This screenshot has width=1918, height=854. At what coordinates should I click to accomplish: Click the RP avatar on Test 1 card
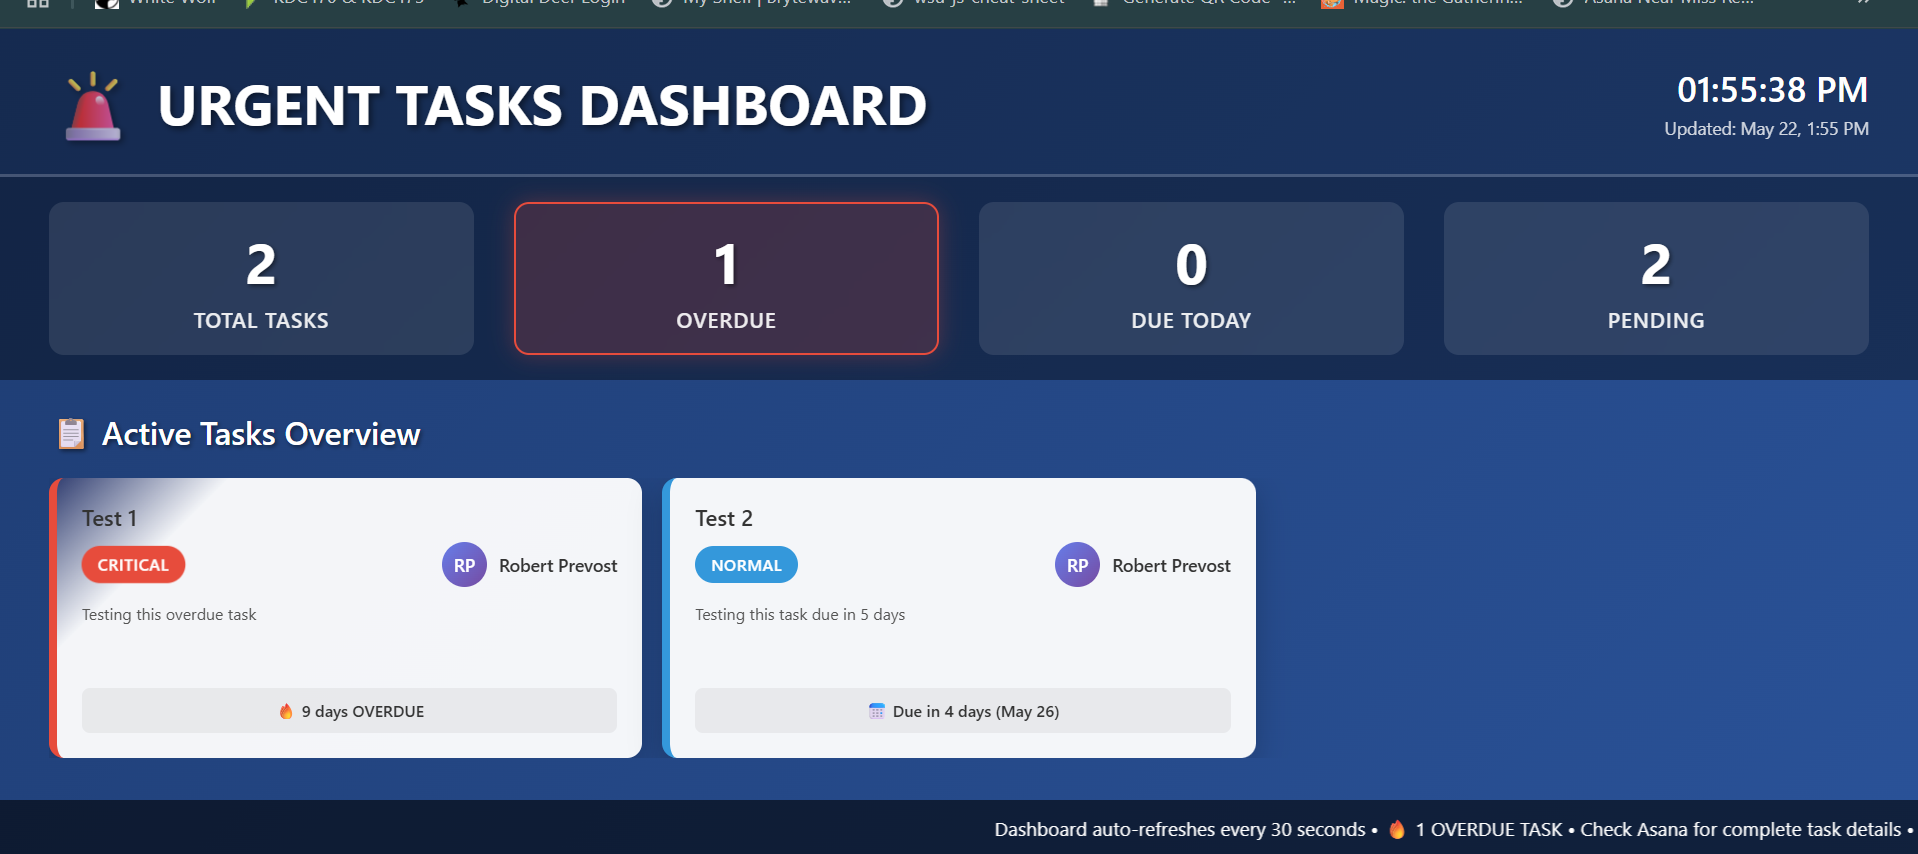pos(464,565)
